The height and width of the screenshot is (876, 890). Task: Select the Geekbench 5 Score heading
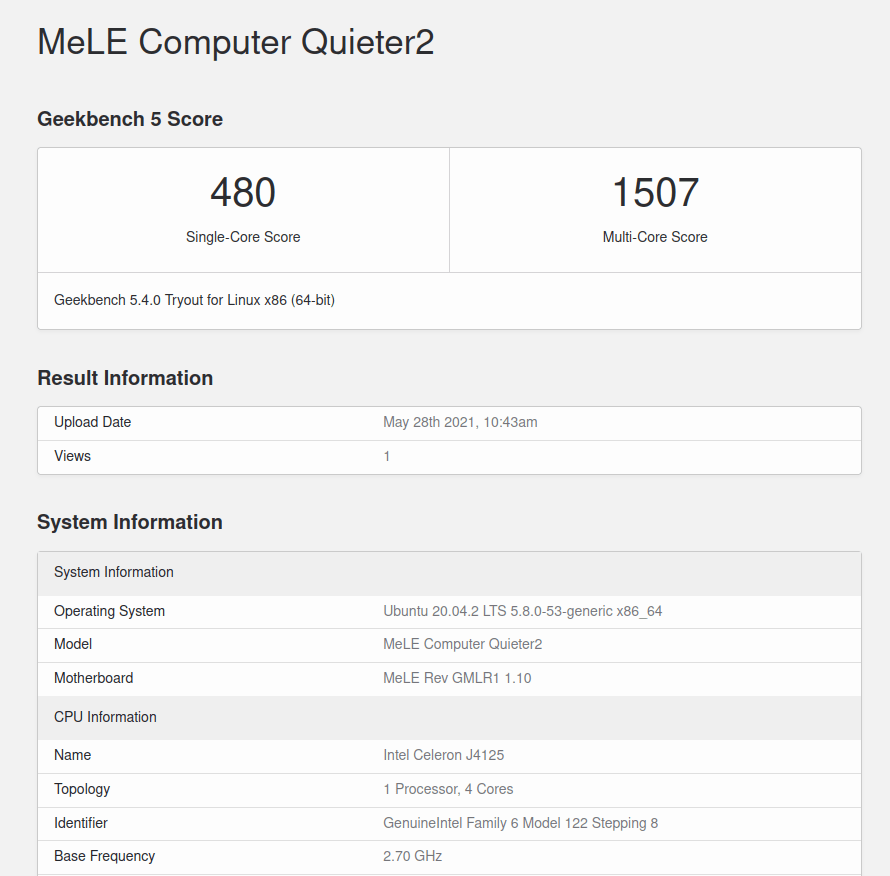(130, 119)
